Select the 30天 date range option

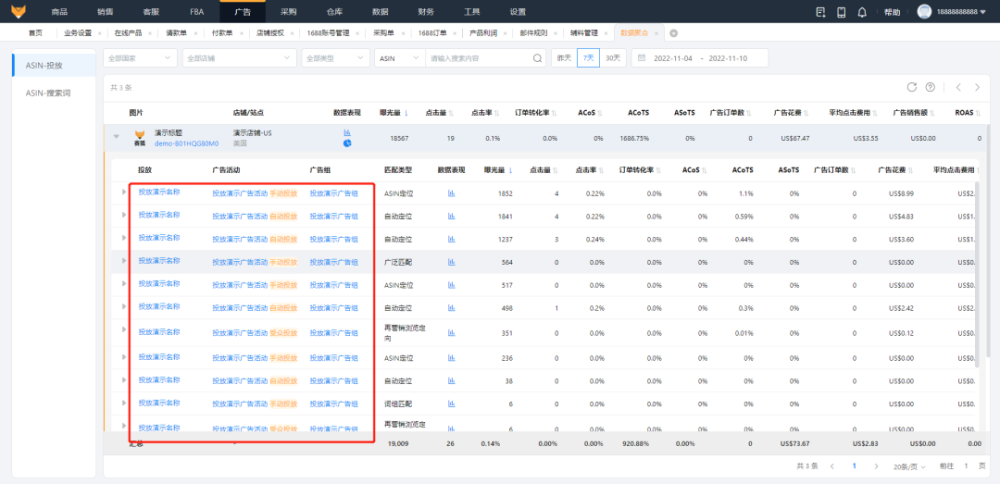pyautogui.click(x=612, y=58)
